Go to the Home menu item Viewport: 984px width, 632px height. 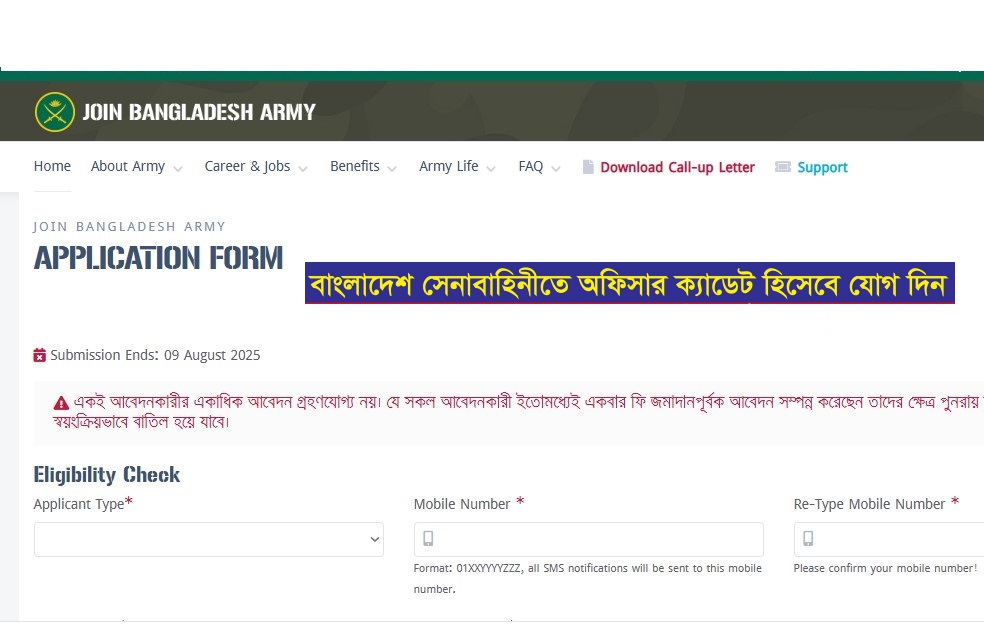(x=52, y=166)
